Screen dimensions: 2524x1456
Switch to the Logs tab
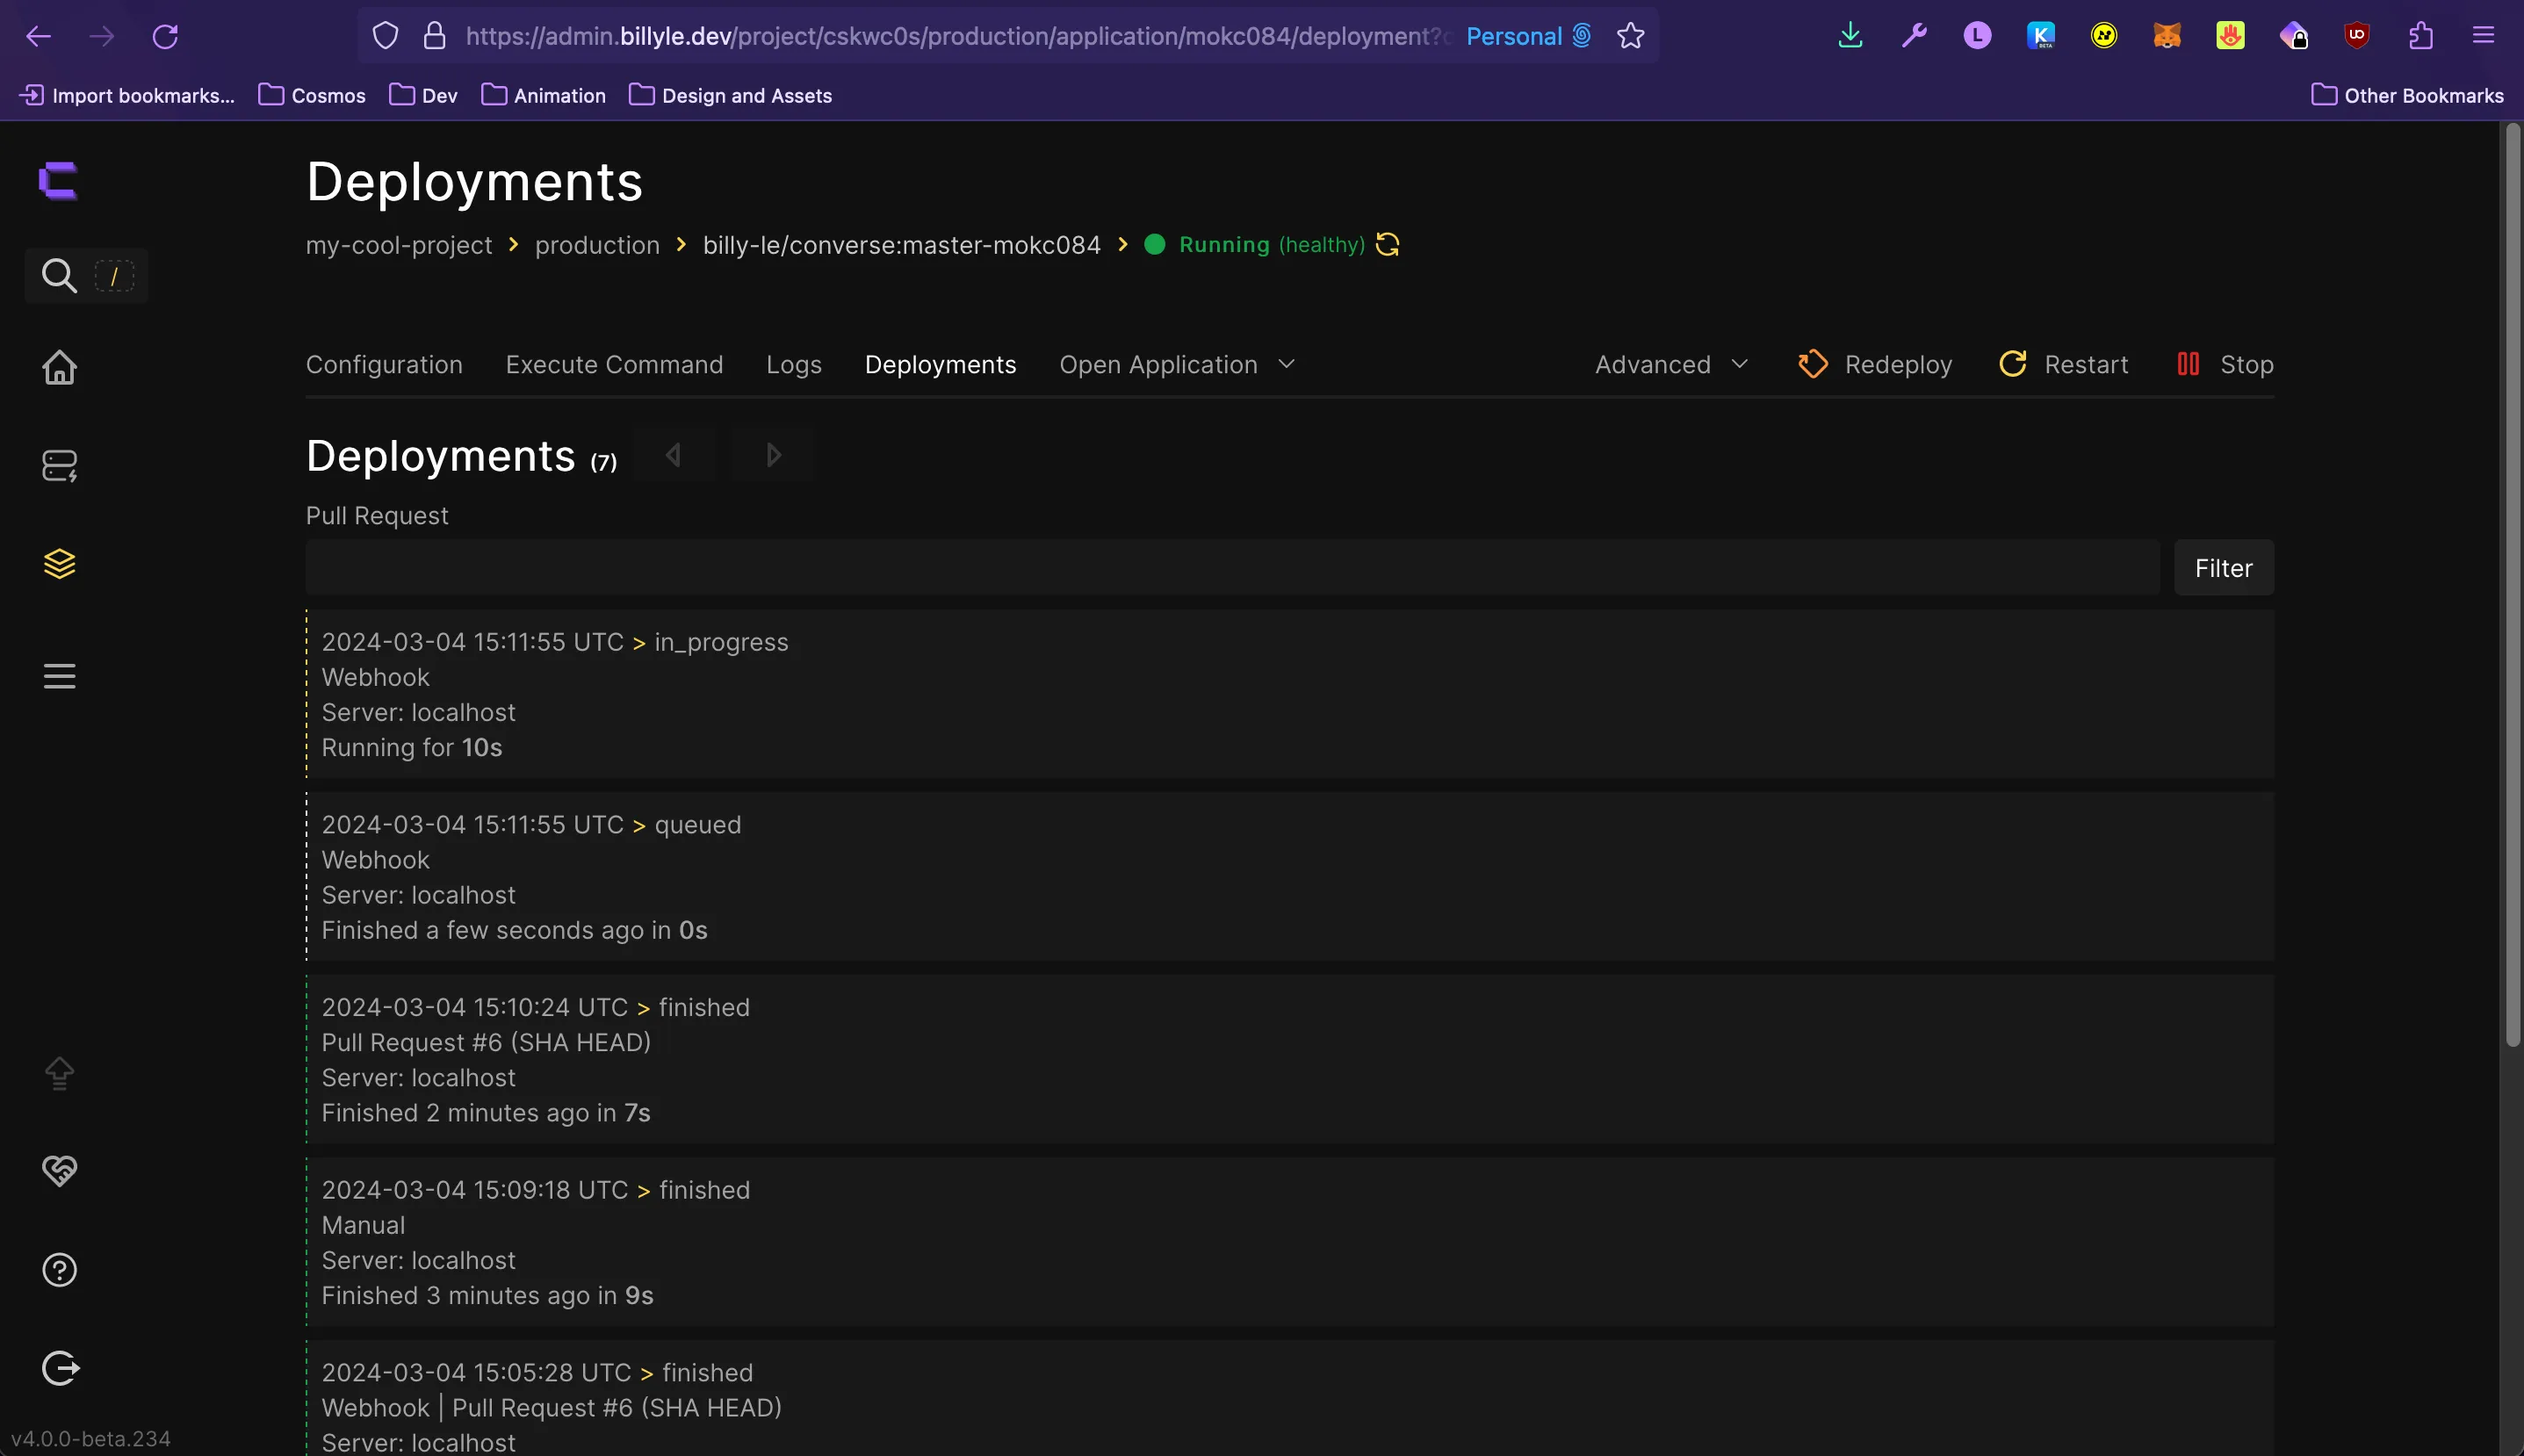pos(794,365)
